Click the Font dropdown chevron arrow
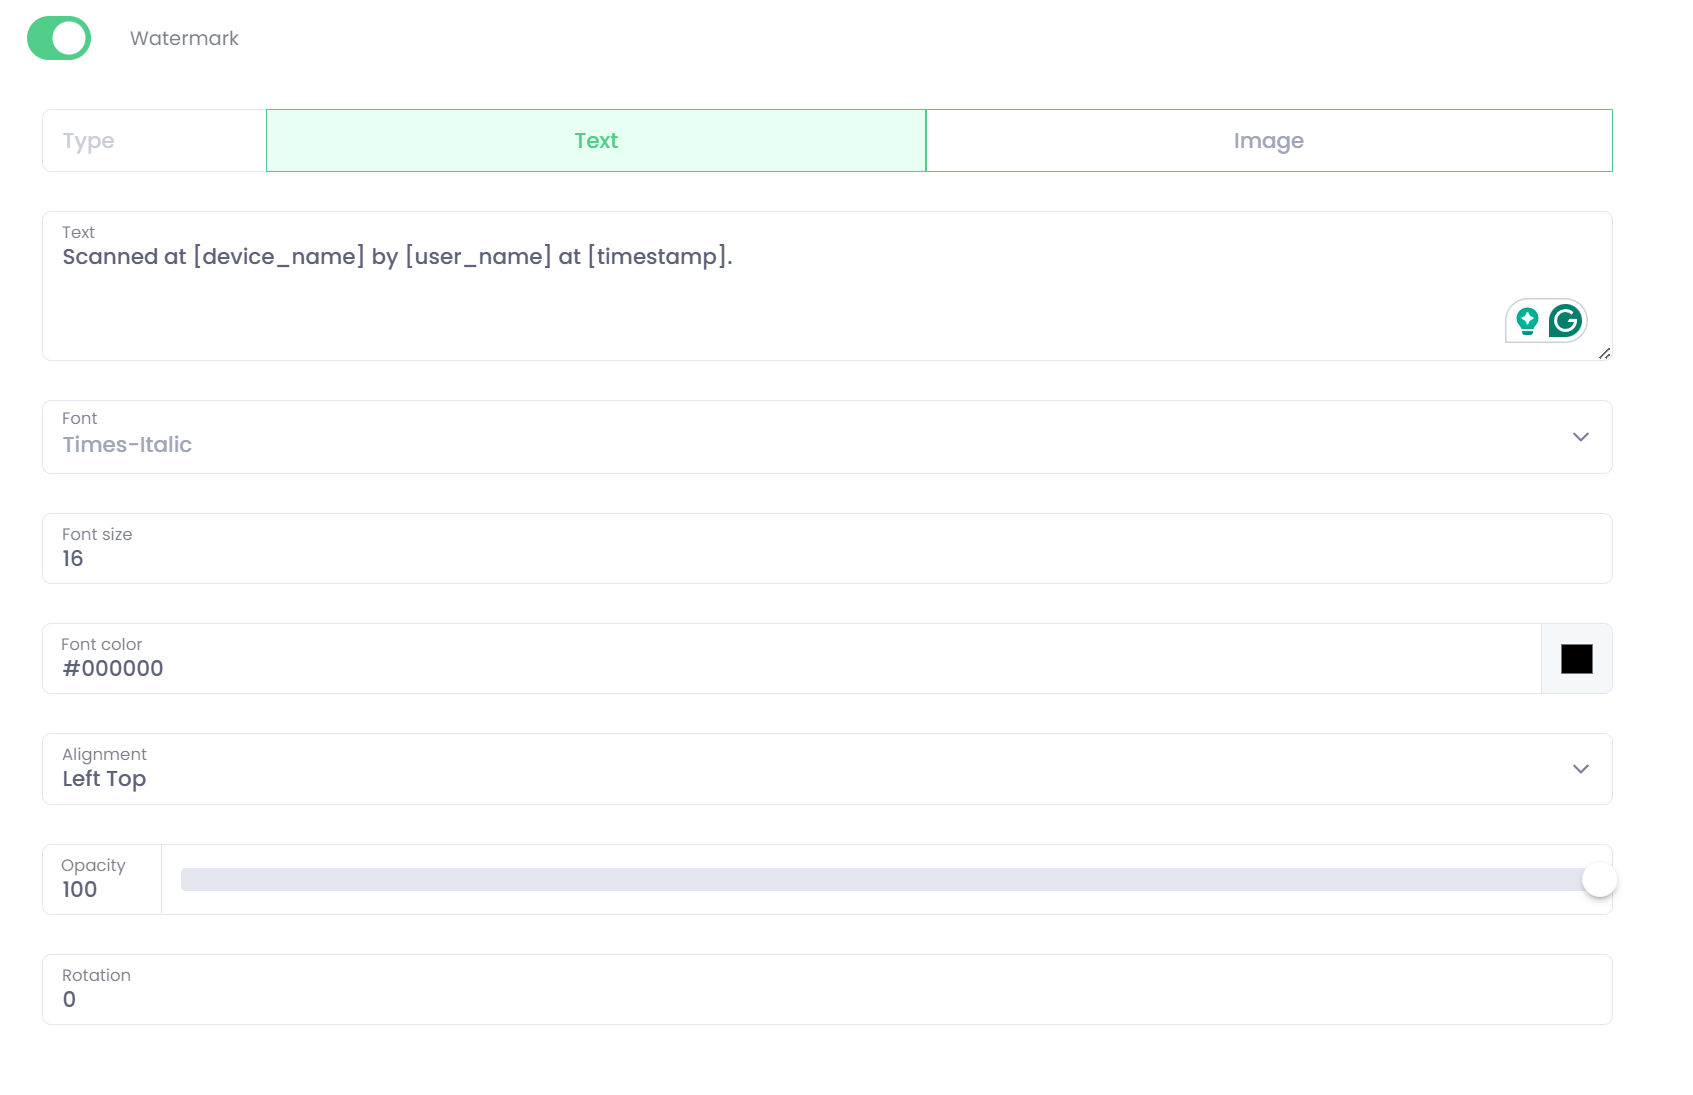 (1580, 437)
